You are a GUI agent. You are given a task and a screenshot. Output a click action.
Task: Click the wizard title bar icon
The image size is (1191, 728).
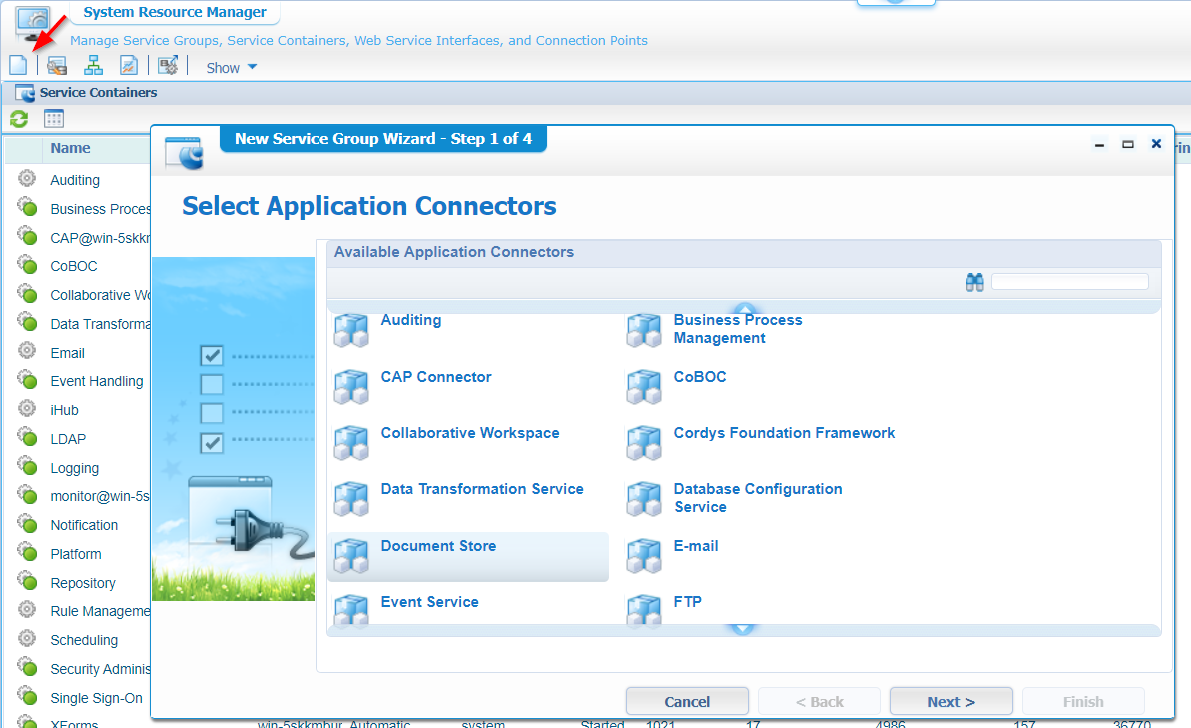click(183, 152)
